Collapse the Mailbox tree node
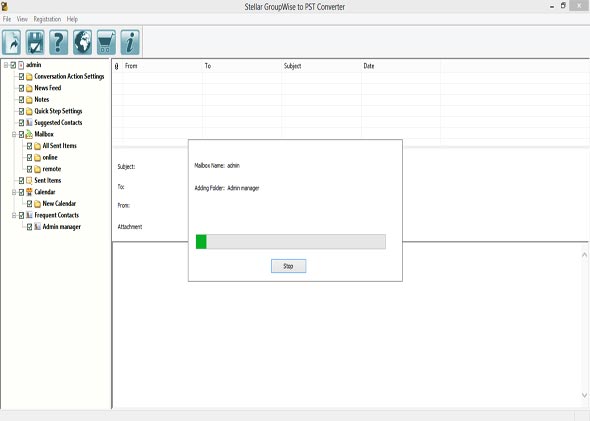590x421 pixels. tap(14, 134)
